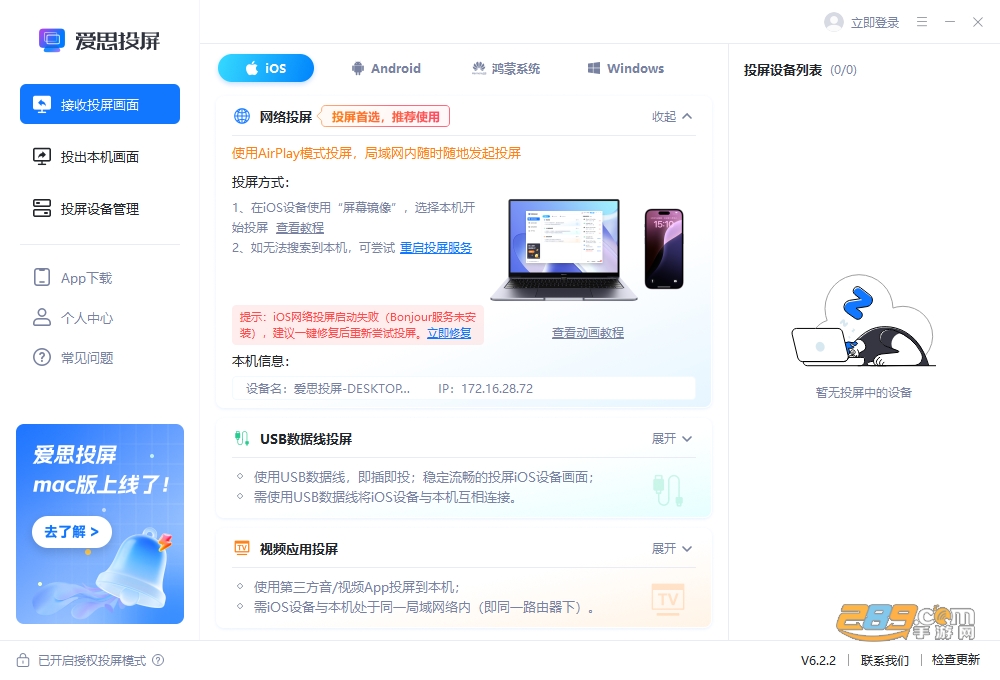Switch to the Android tab
This screenshot has width=1000, height=680.
[386, 68]
